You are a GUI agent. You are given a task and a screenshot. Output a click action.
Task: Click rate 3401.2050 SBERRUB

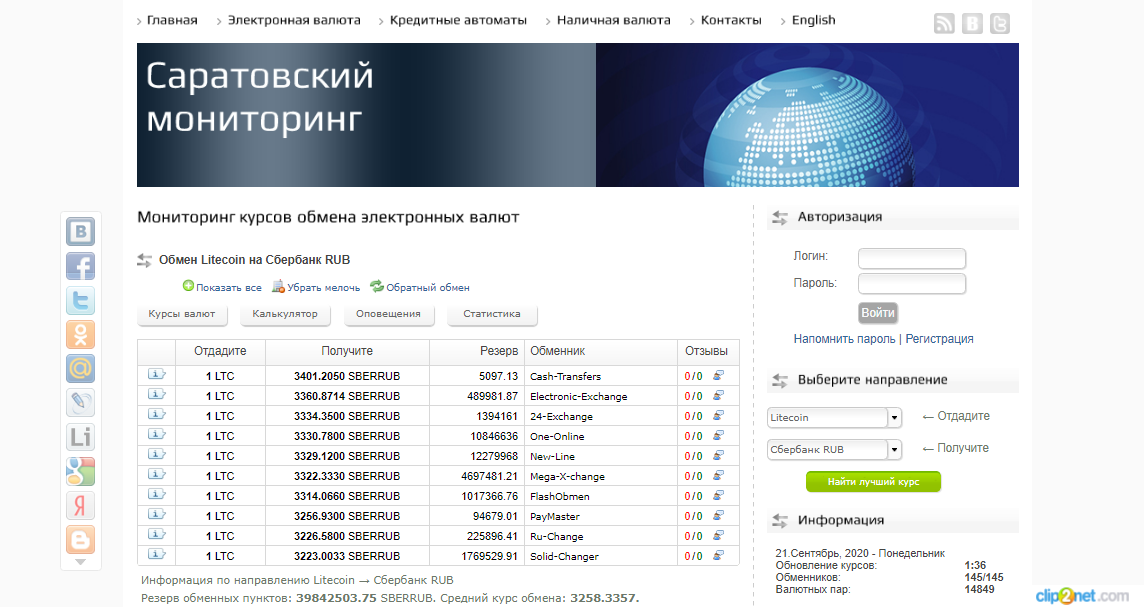coord(347,376)
